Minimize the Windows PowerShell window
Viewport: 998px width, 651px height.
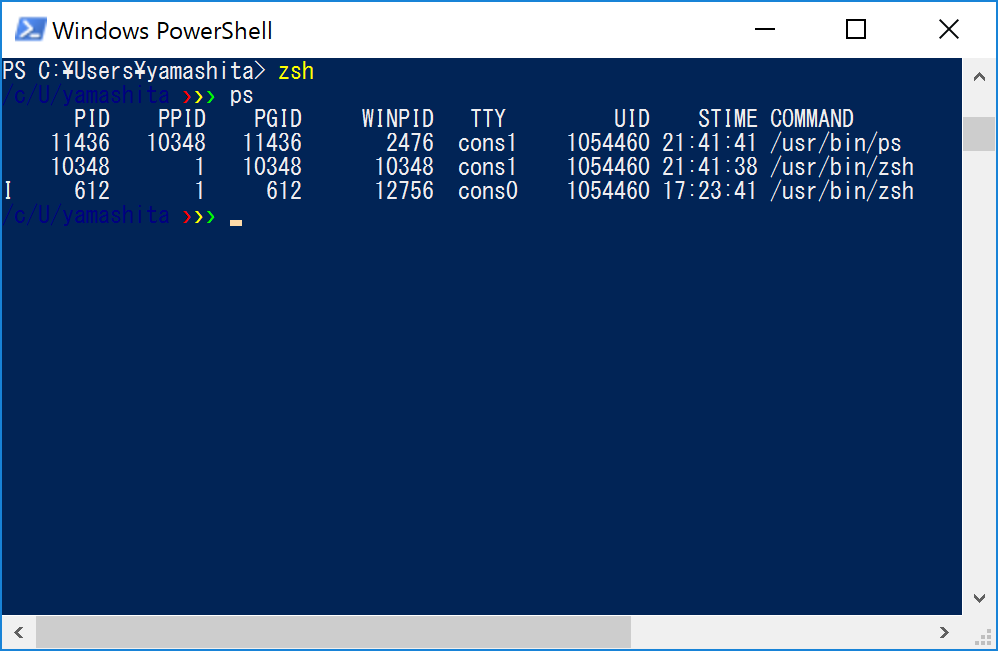point(764,29)
